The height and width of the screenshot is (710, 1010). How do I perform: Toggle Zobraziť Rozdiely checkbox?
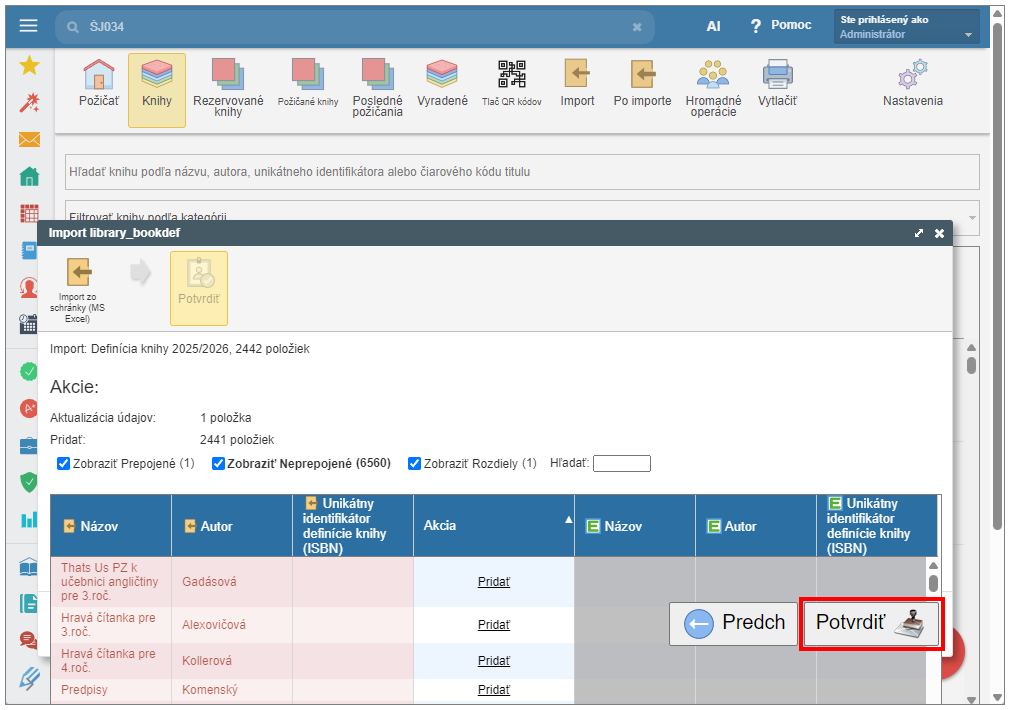[414, 464]
